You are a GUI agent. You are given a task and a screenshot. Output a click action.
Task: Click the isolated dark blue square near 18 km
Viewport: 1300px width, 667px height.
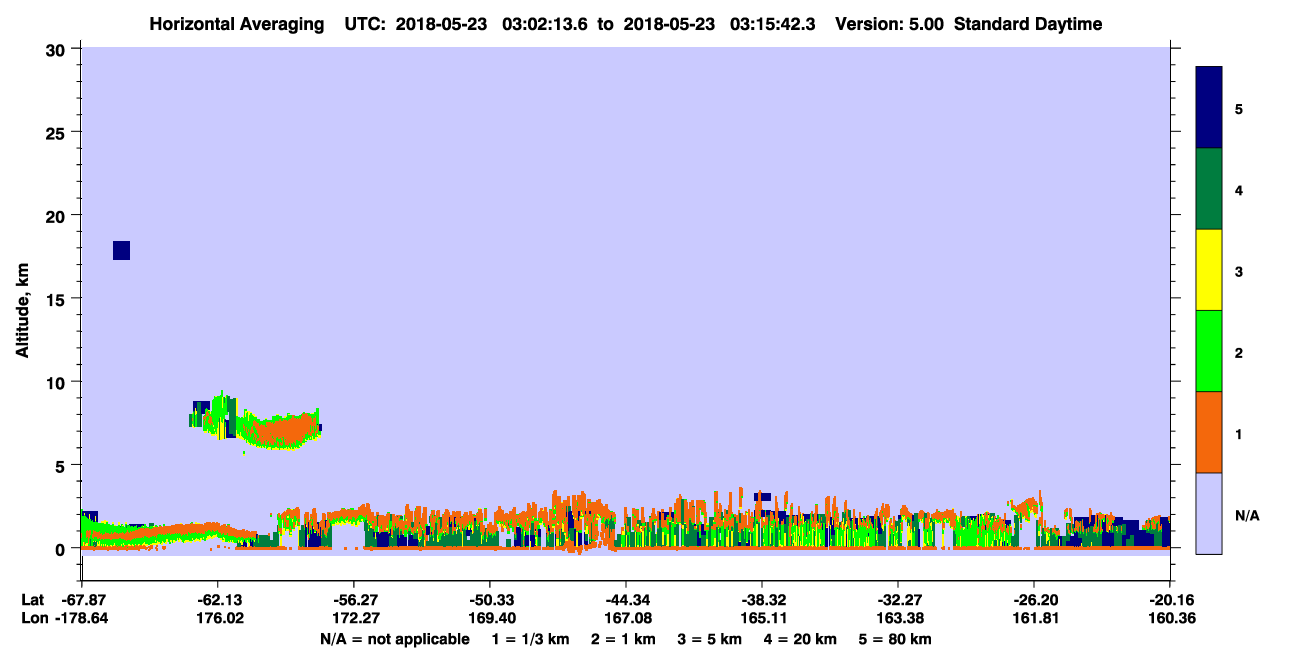coord(121,250)
